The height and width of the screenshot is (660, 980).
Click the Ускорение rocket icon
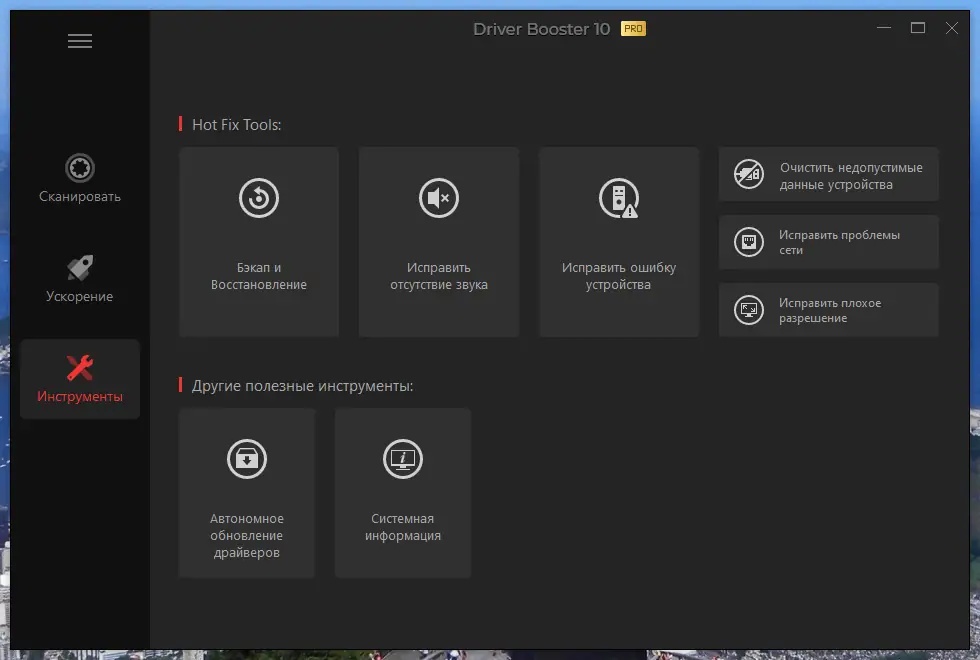(80, 268)
